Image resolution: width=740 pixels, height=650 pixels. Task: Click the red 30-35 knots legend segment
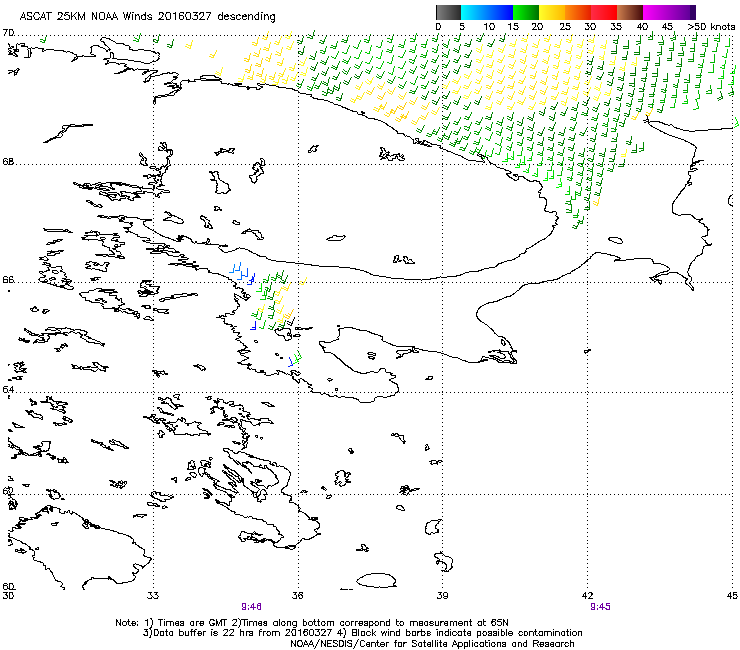coord(604,12)
